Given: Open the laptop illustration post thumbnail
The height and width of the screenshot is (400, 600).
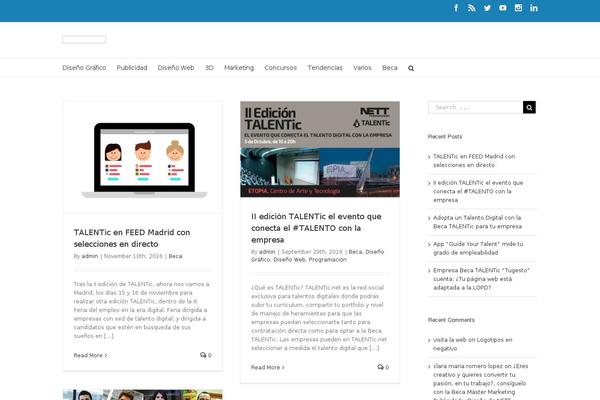Looking at the screenshot, I should pyautogui.click(x=143, y=157).
